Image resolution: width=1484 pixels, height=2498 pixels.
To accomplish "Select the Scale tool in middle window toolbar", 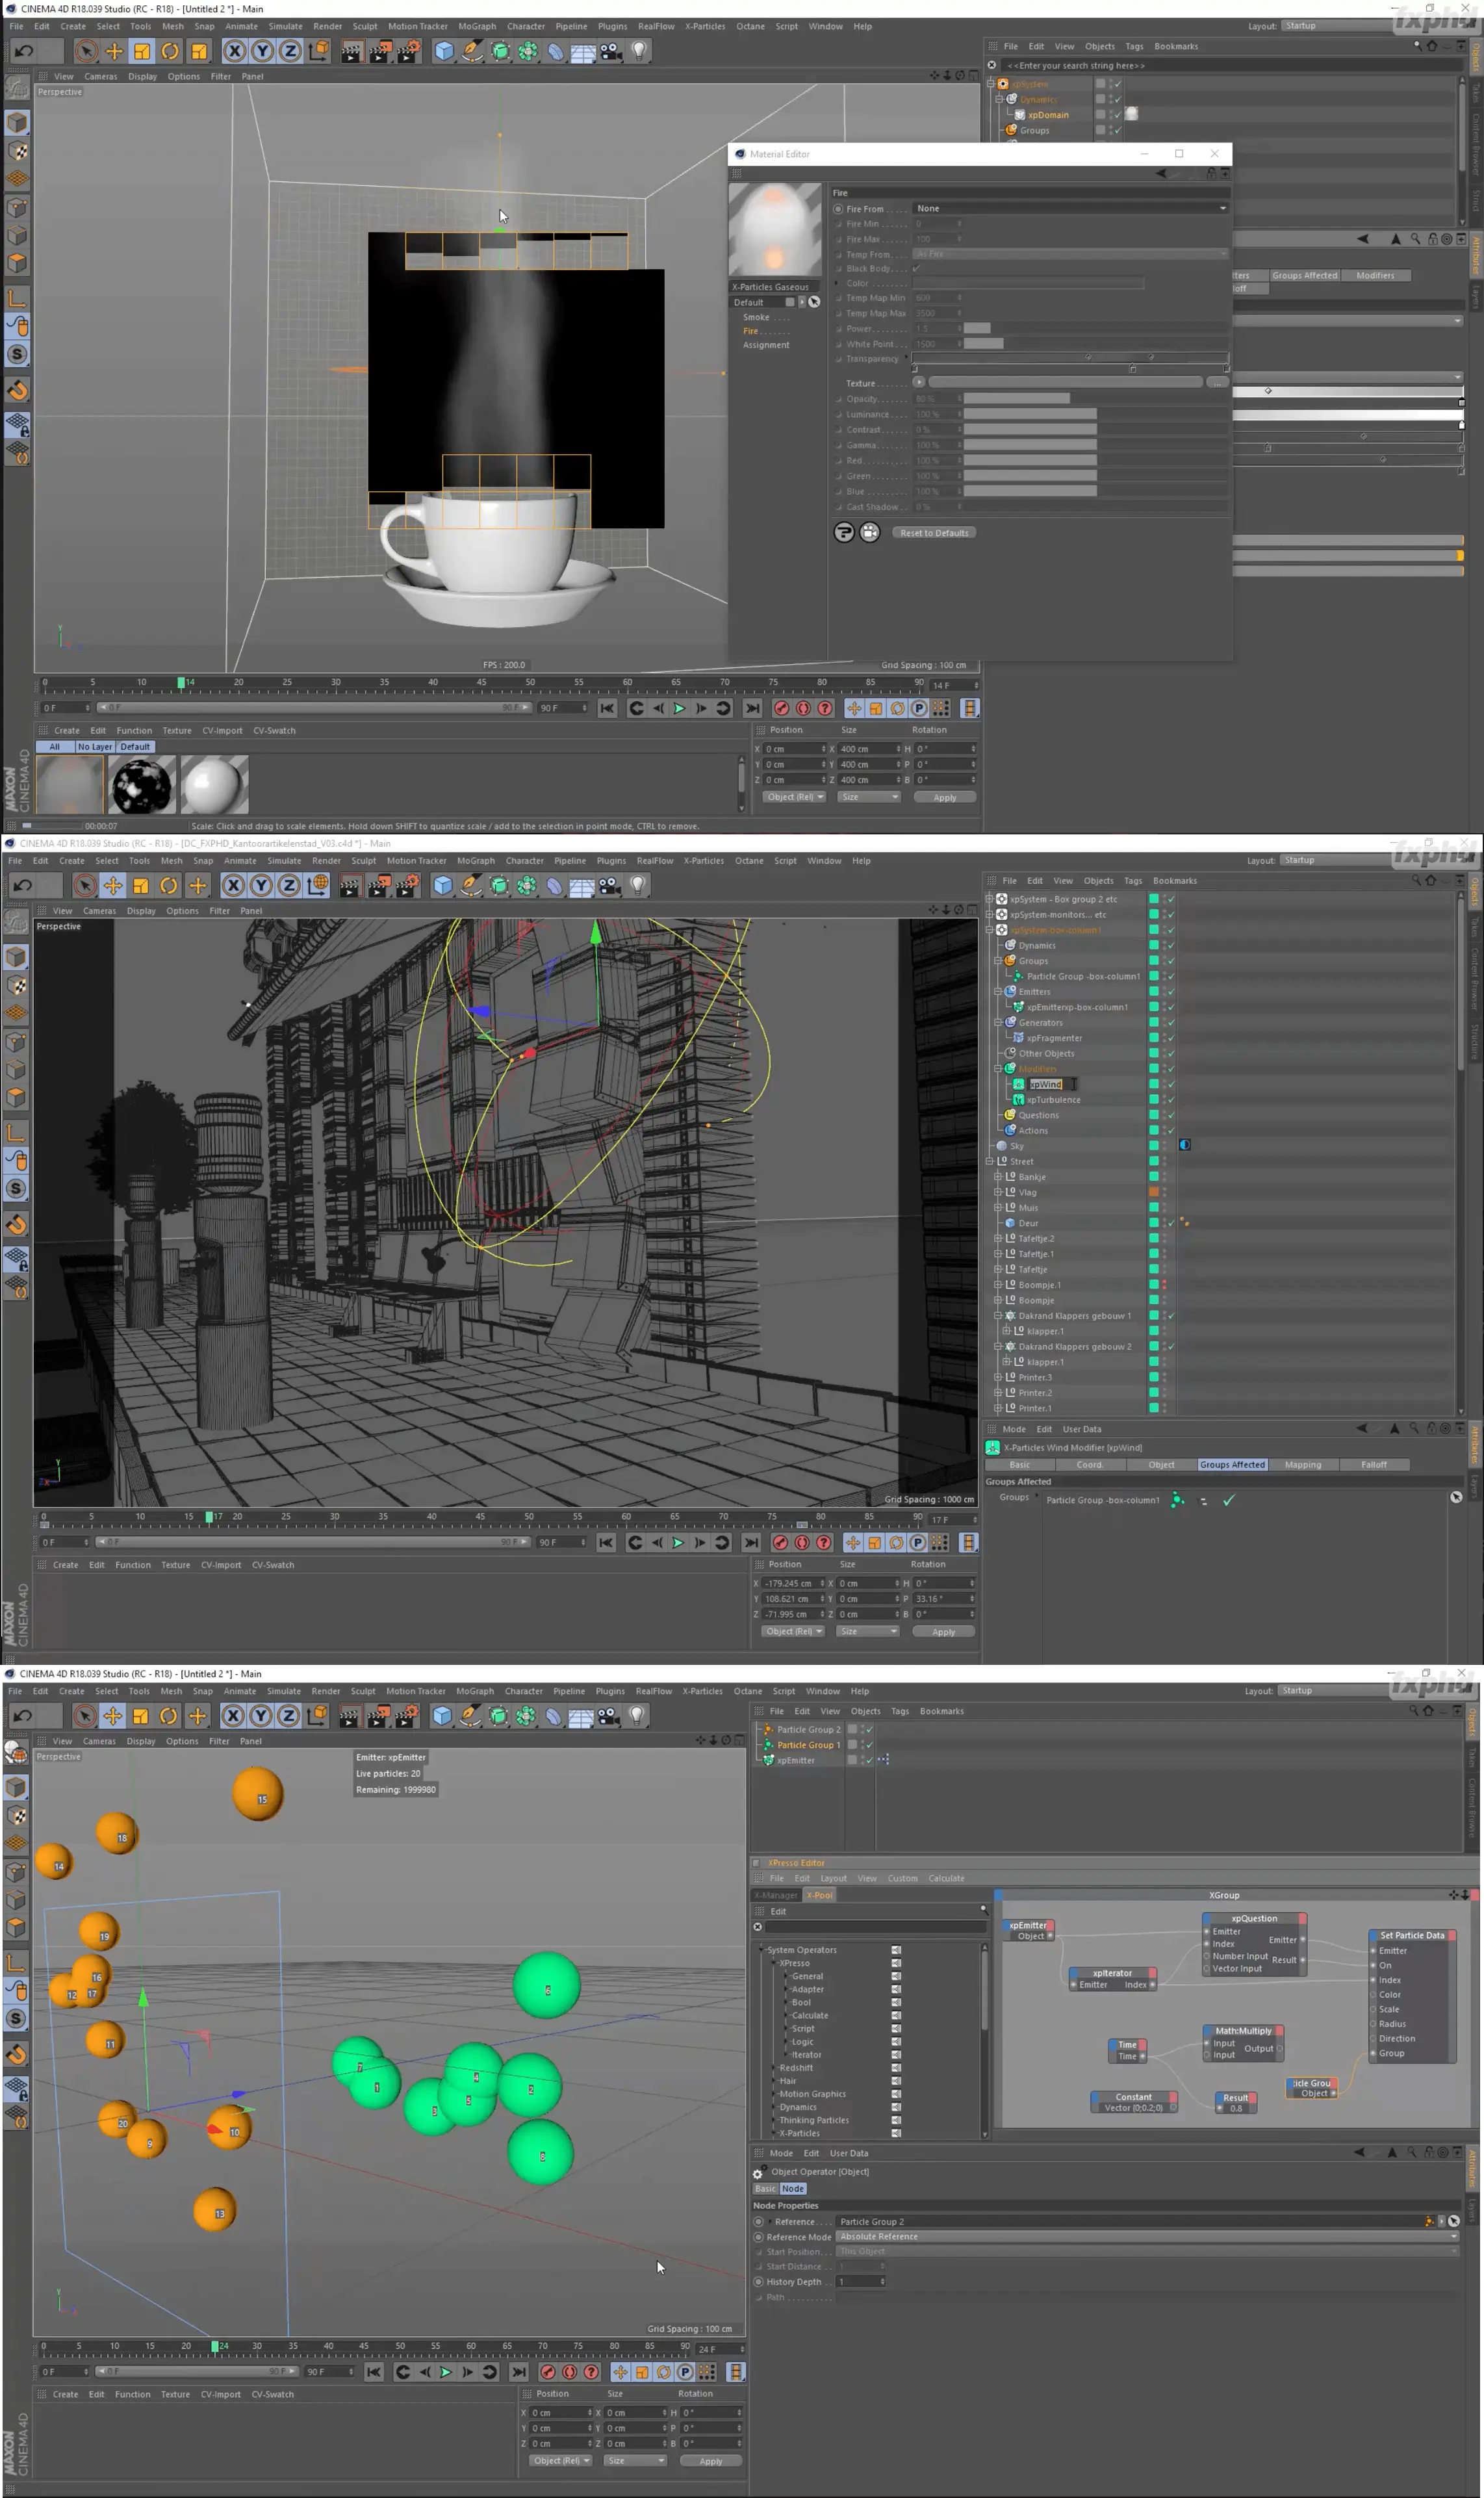I will click(x=141, y=885).
